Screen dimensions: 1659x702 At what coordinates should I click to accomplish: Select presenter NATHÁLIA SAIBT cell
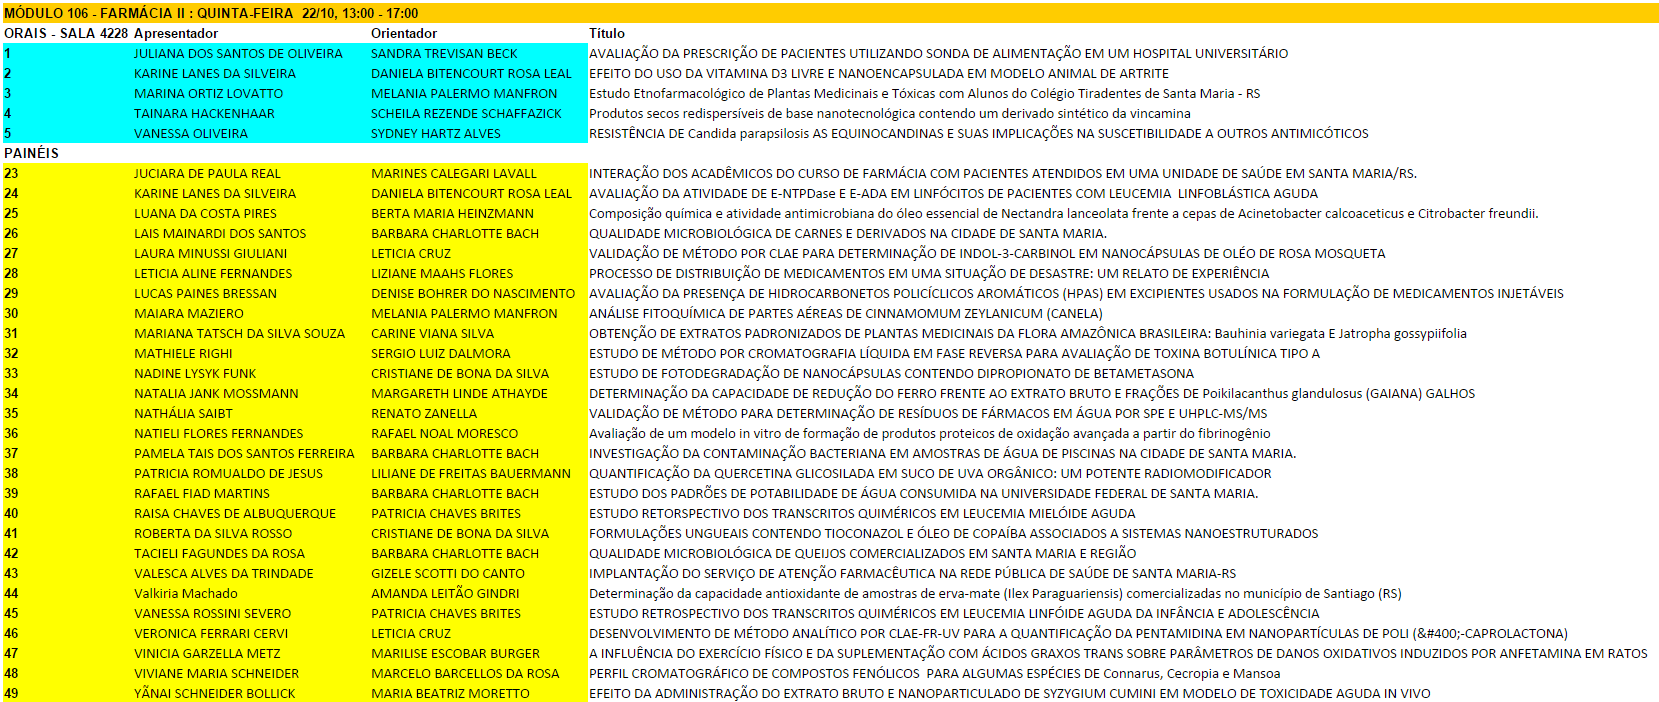[183, 413]
